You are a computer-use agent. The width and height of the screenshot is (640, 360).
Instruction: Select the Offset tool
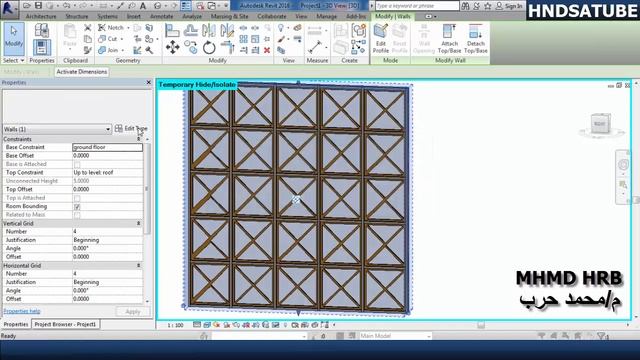tap(191, 30)
